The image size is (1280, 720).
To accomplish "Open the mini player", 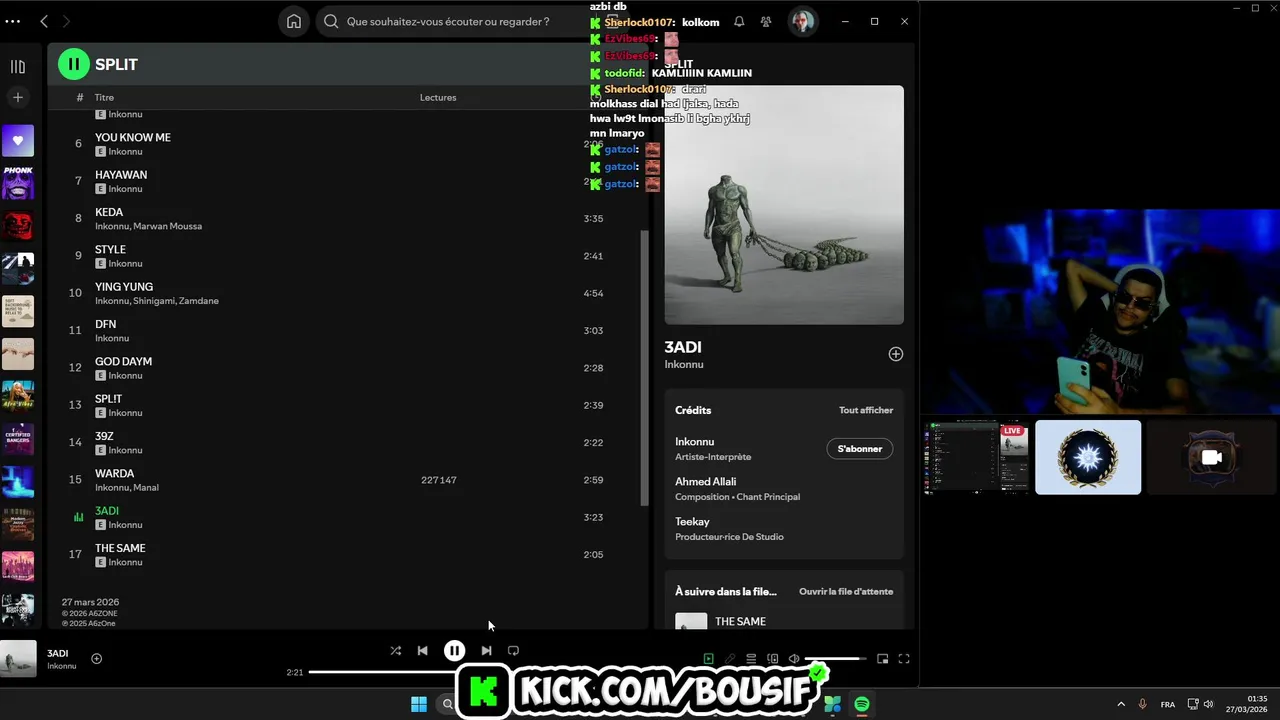I will [x=883, y=659].
